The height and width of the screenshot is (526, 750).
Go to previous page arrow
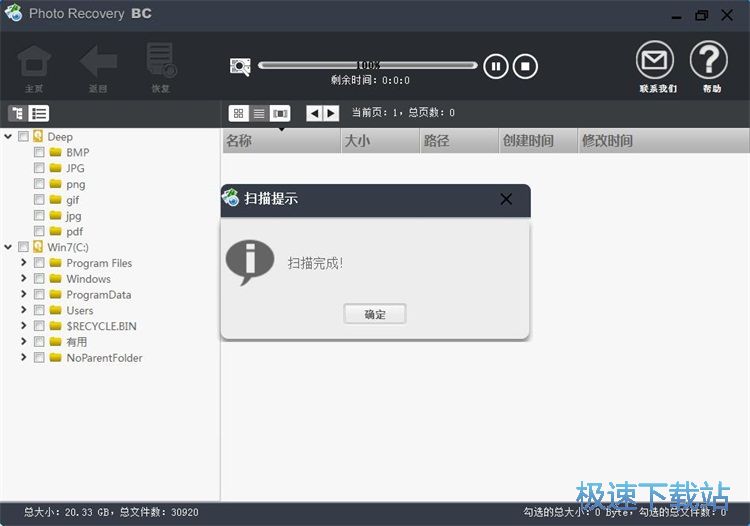tap(314, 113)
